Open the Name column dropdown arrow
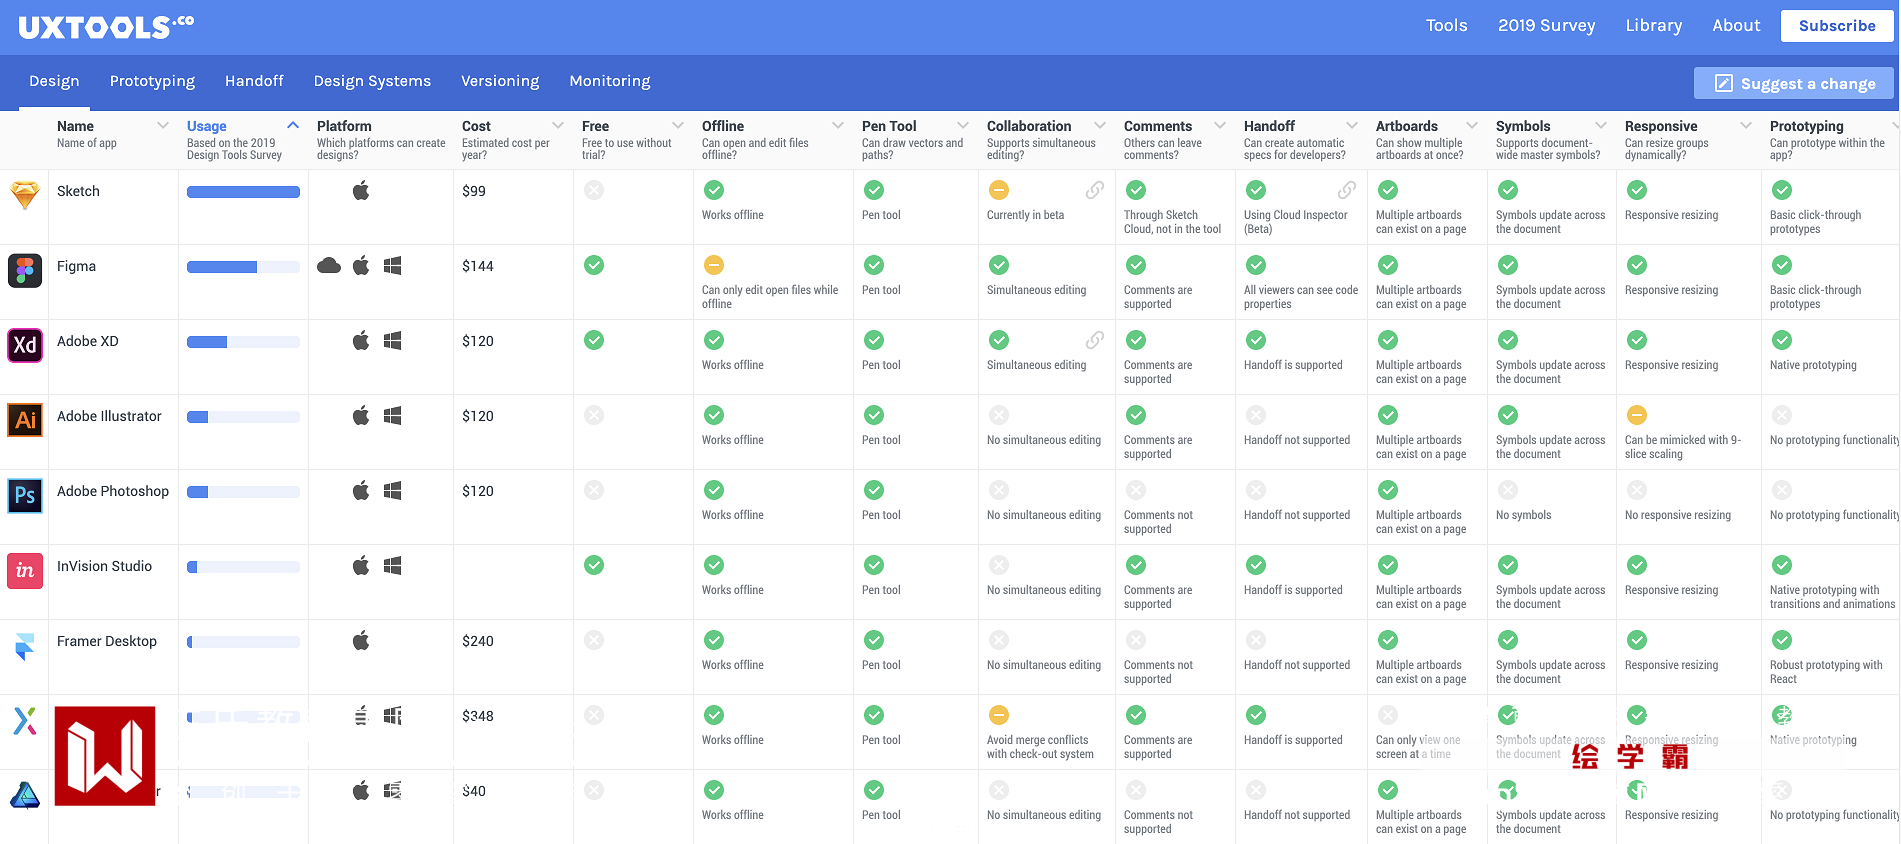The image size is (1901, 844). click(x=163, y=125)
